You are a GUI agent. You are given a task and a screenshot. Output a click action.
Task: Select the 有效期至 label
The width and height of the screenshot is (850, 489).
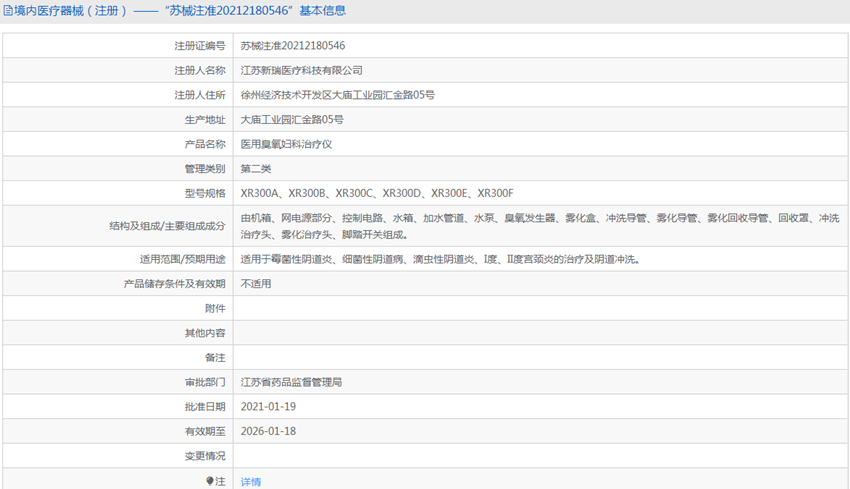205,432
